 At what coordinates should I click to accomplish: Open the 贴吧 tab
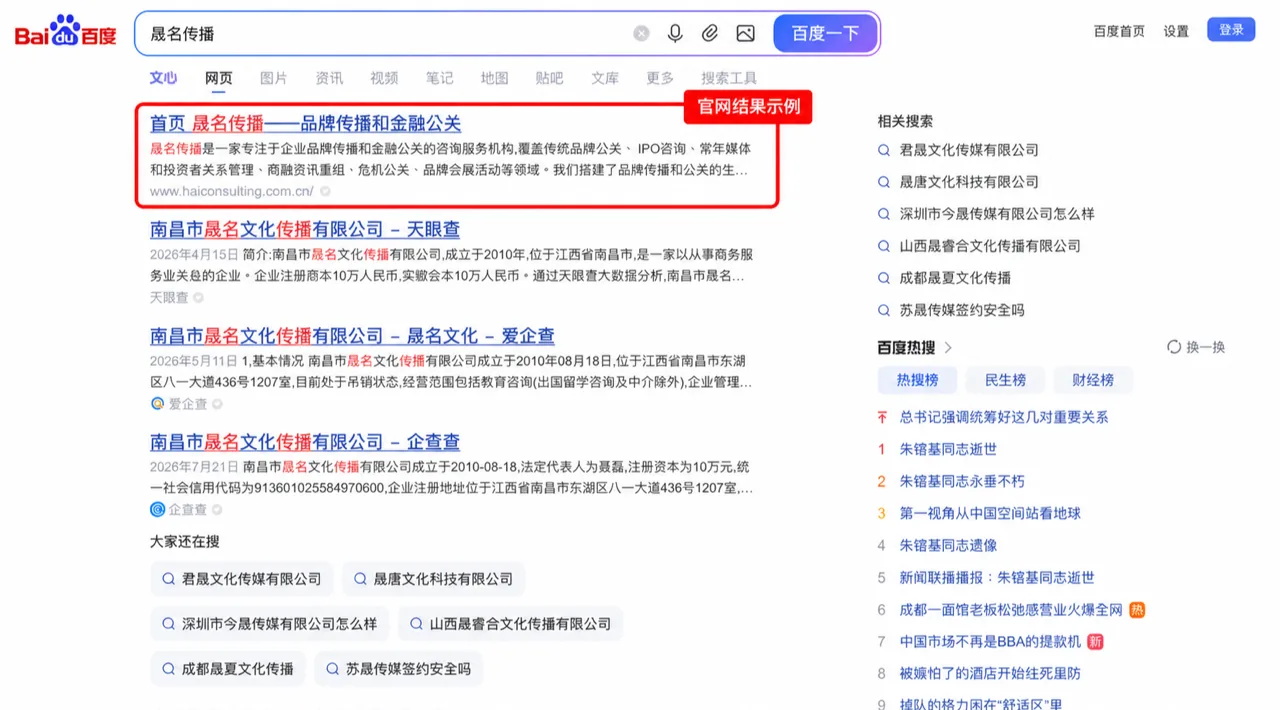click(549, 78)
